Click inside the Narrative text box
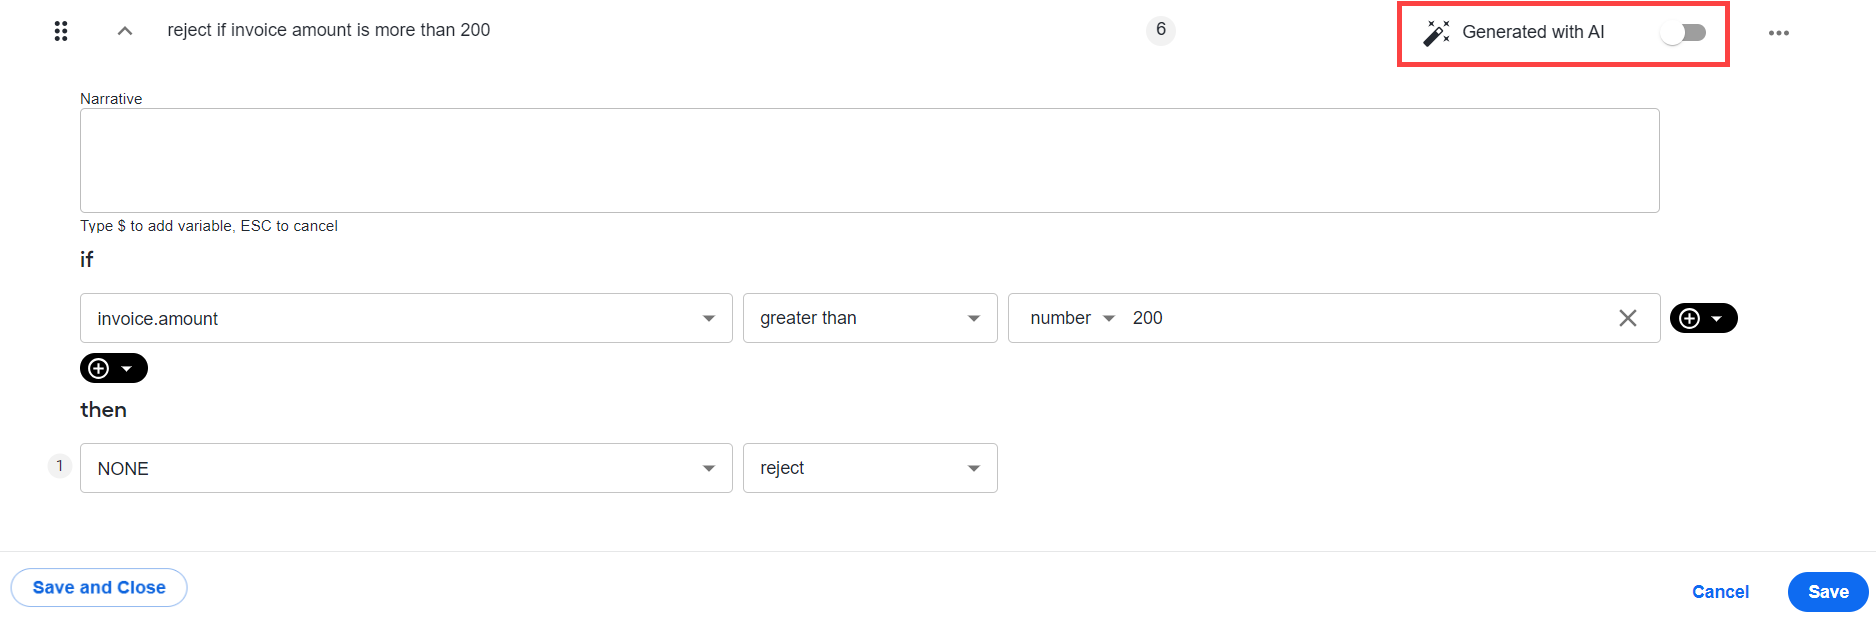 coord(869,160)
